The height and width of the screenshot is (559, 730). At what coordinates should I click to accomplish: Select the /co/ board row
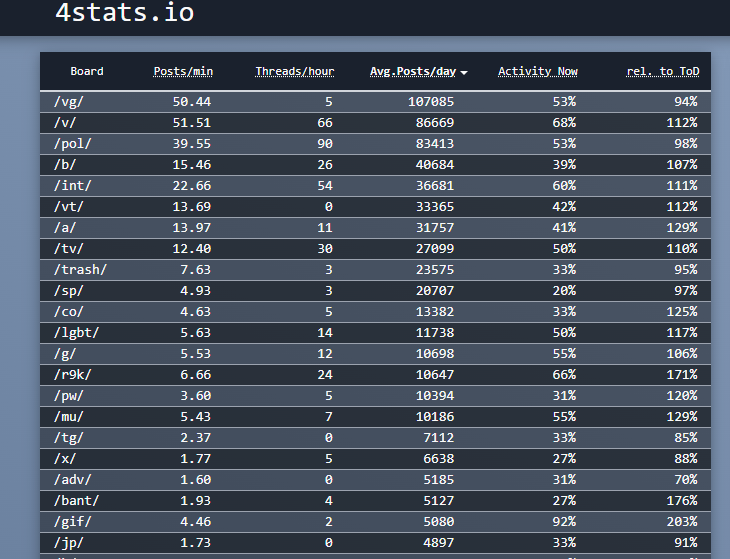click(x=375, y=311)
